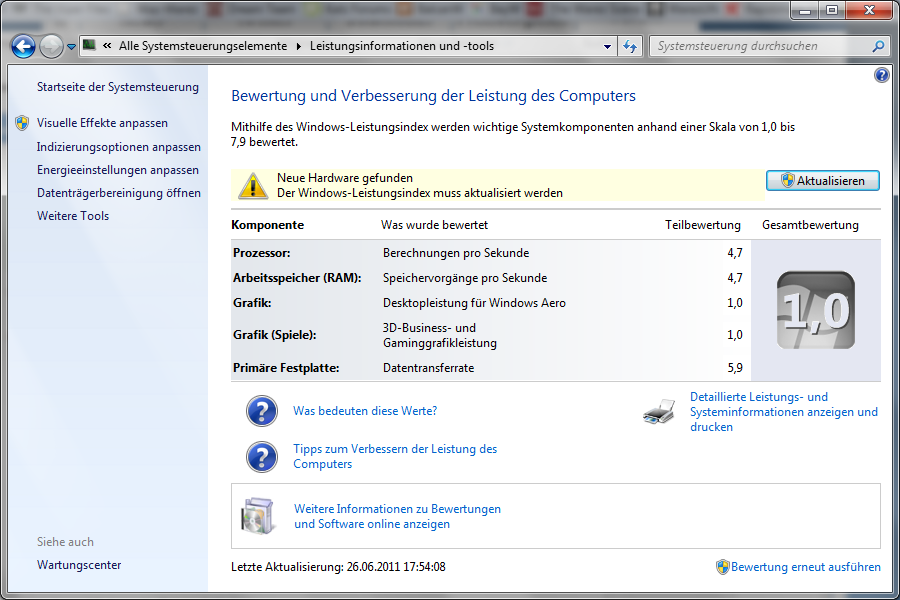
Task: Open Visuelle Effekte anpassen
Action: pos(102,123)
